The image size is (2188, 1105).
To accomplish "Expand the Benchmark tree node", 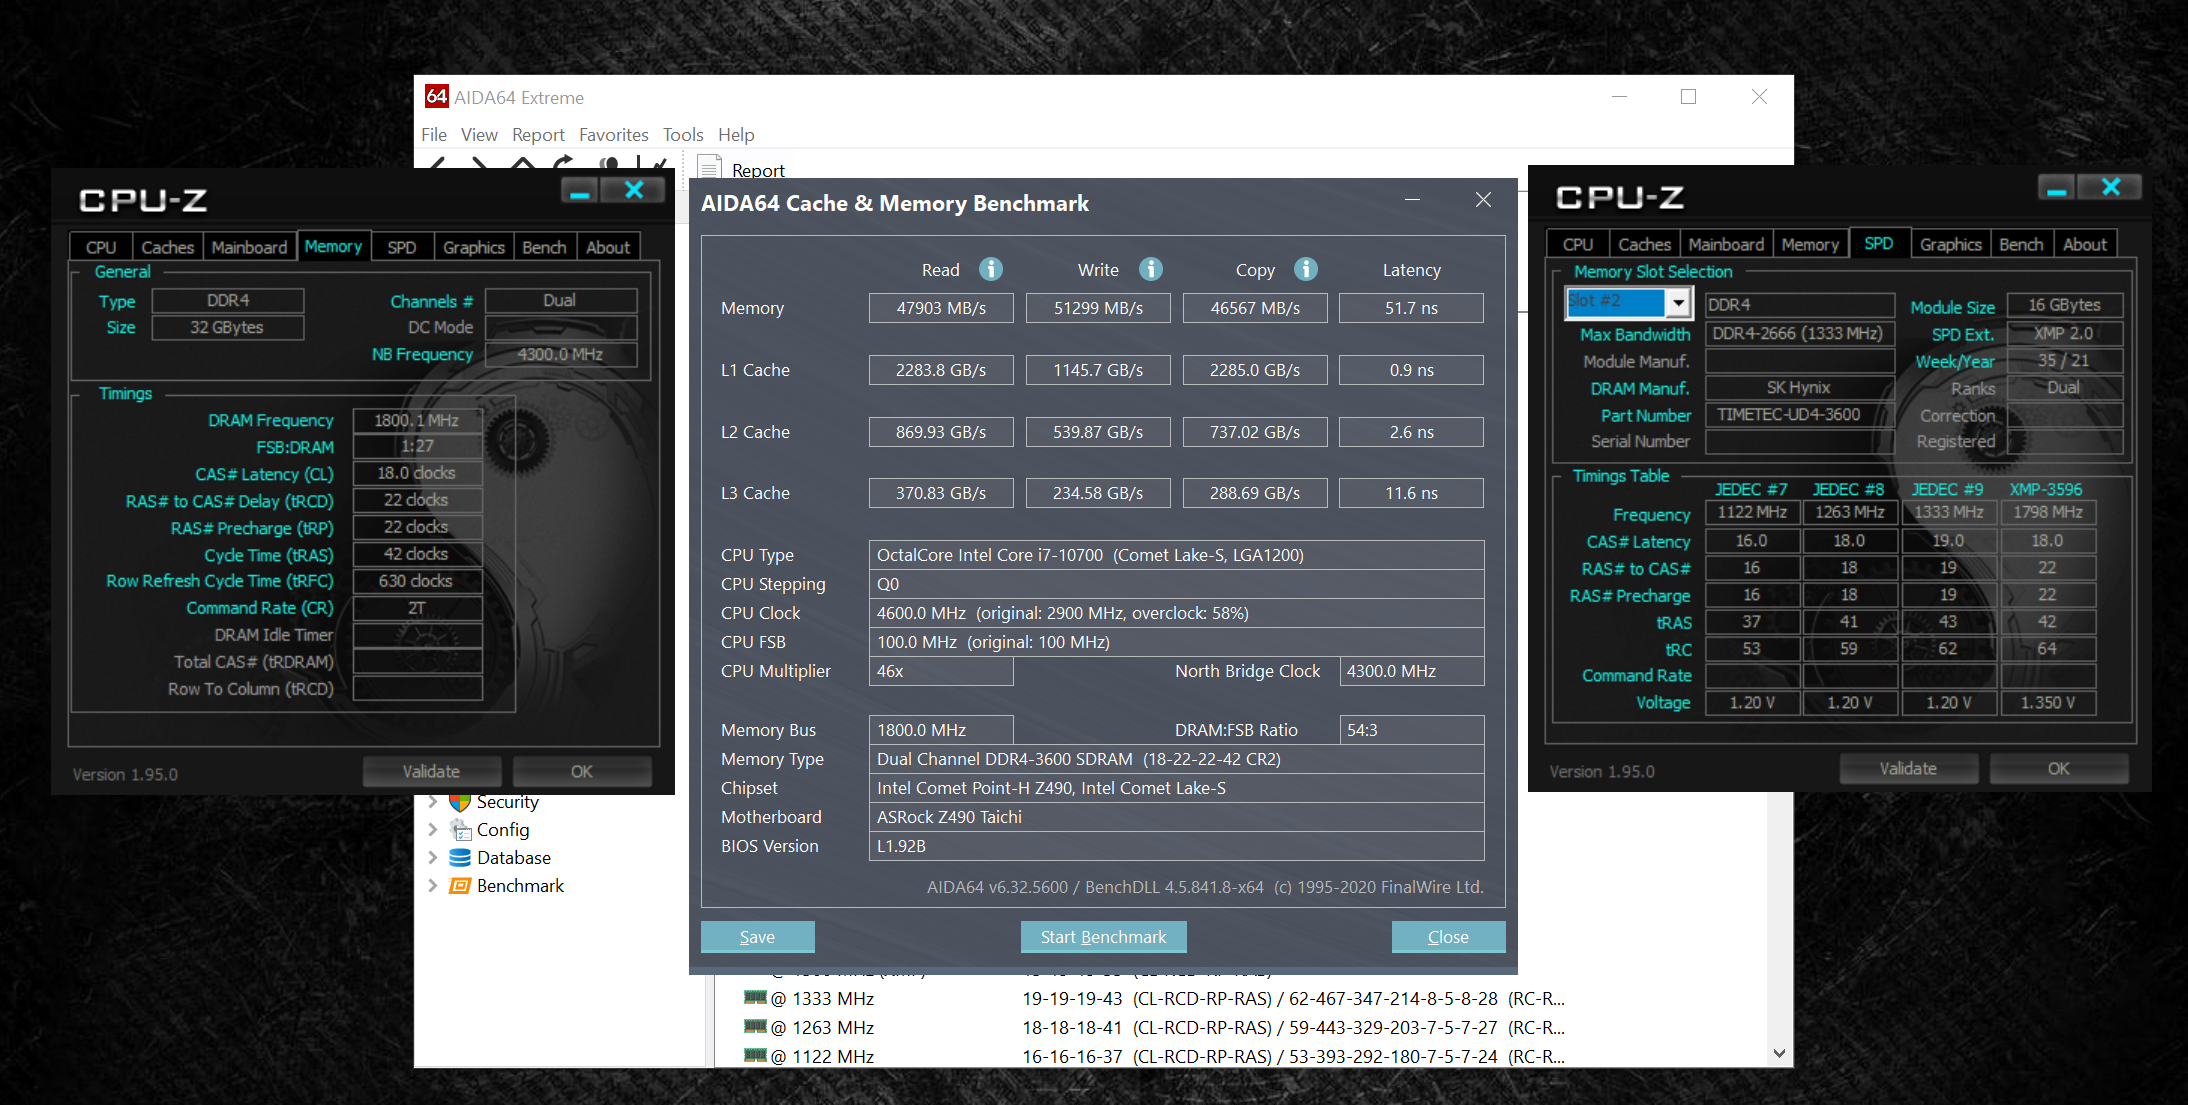I will [x=432, y=886].
